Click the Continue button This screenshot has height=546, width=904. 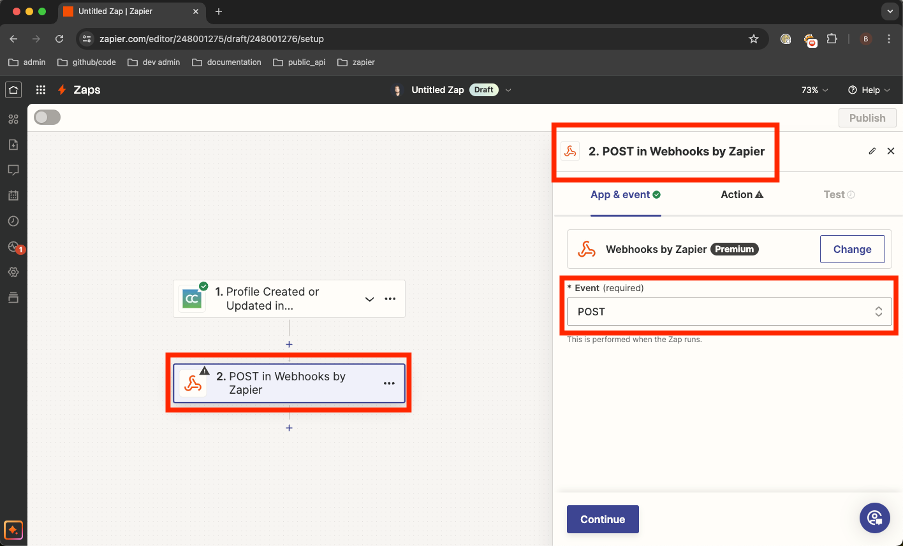(602, 519)
